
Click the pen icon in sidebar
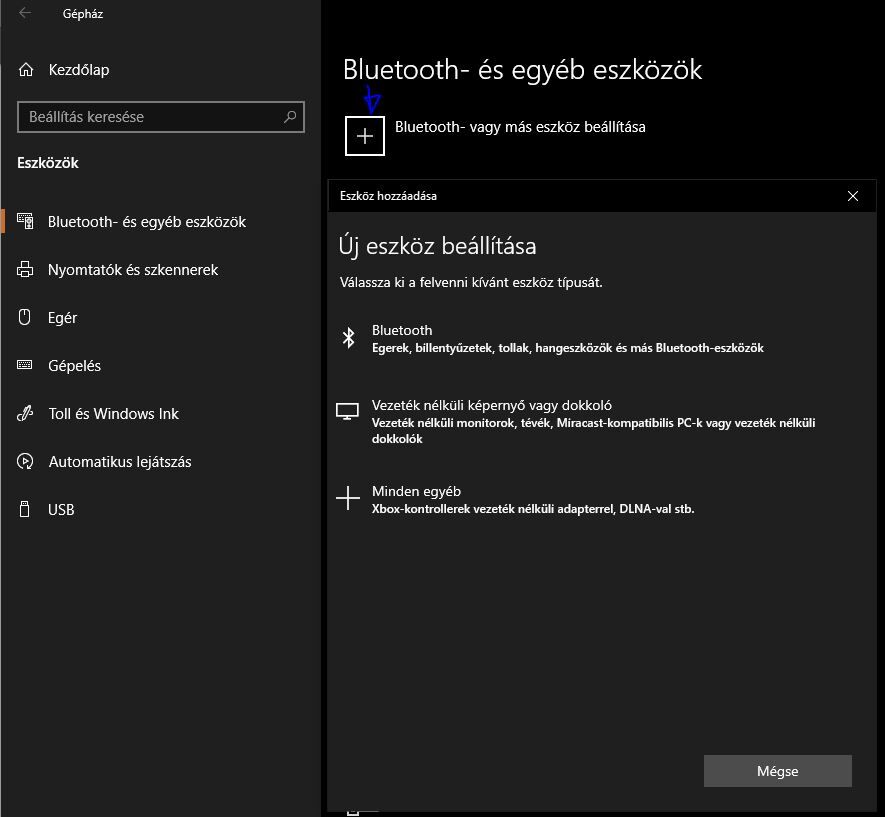25,414
